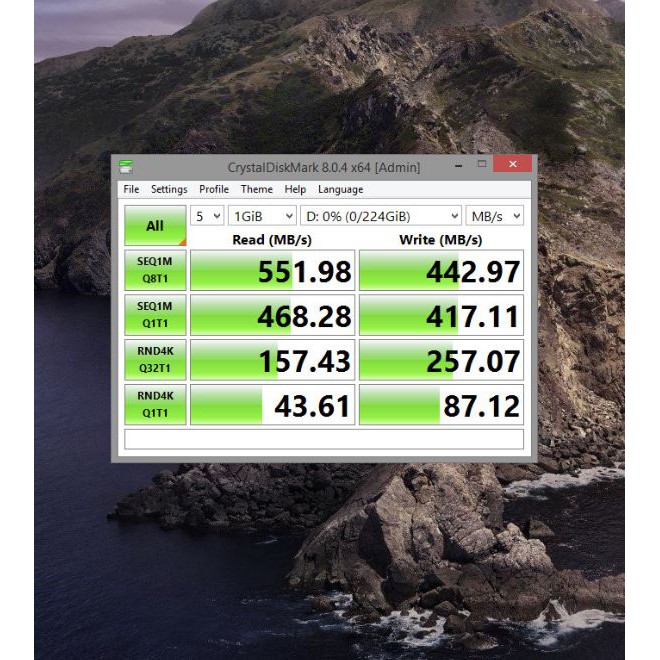
Task: Select the 442.97 write result
Action: [441, 270]
